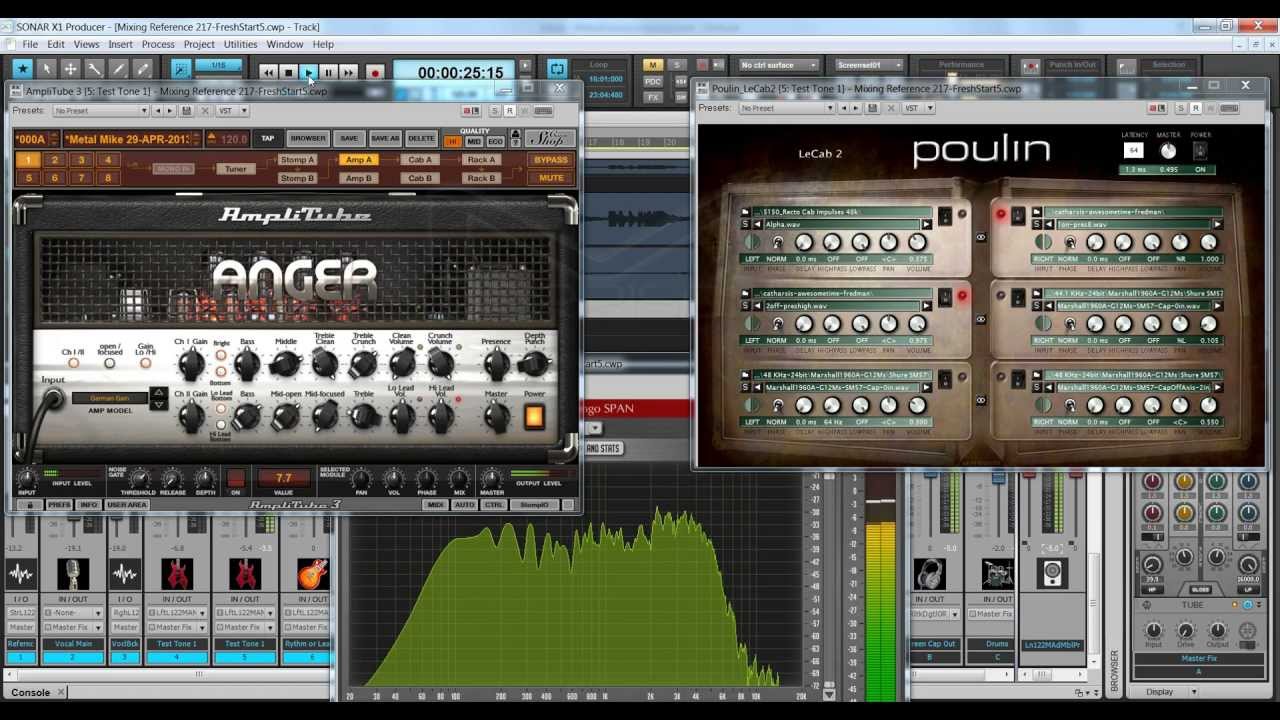
Task: Click the Ch I Gain knob
Action: coord(190,365)
